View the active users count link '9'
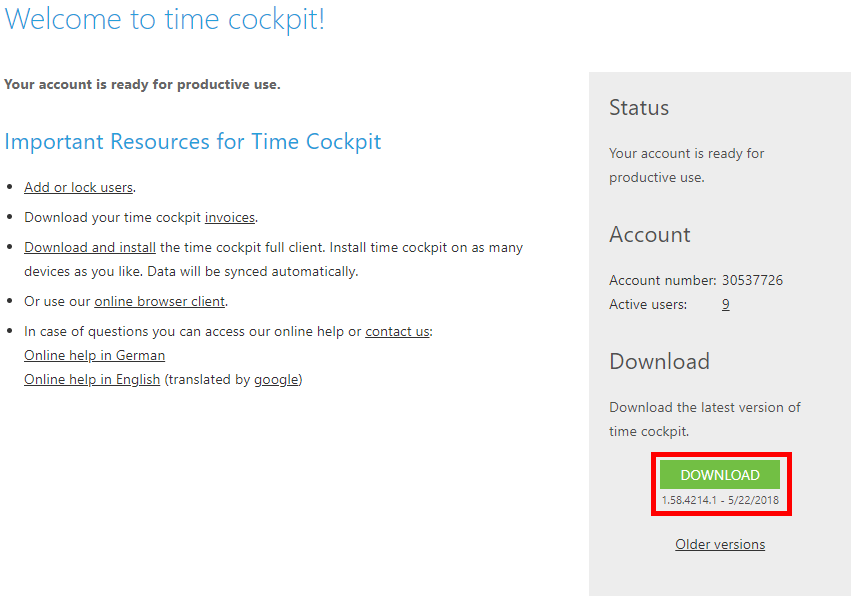The height and width of the screenshot is (609, 862). (x=726, y=304)
